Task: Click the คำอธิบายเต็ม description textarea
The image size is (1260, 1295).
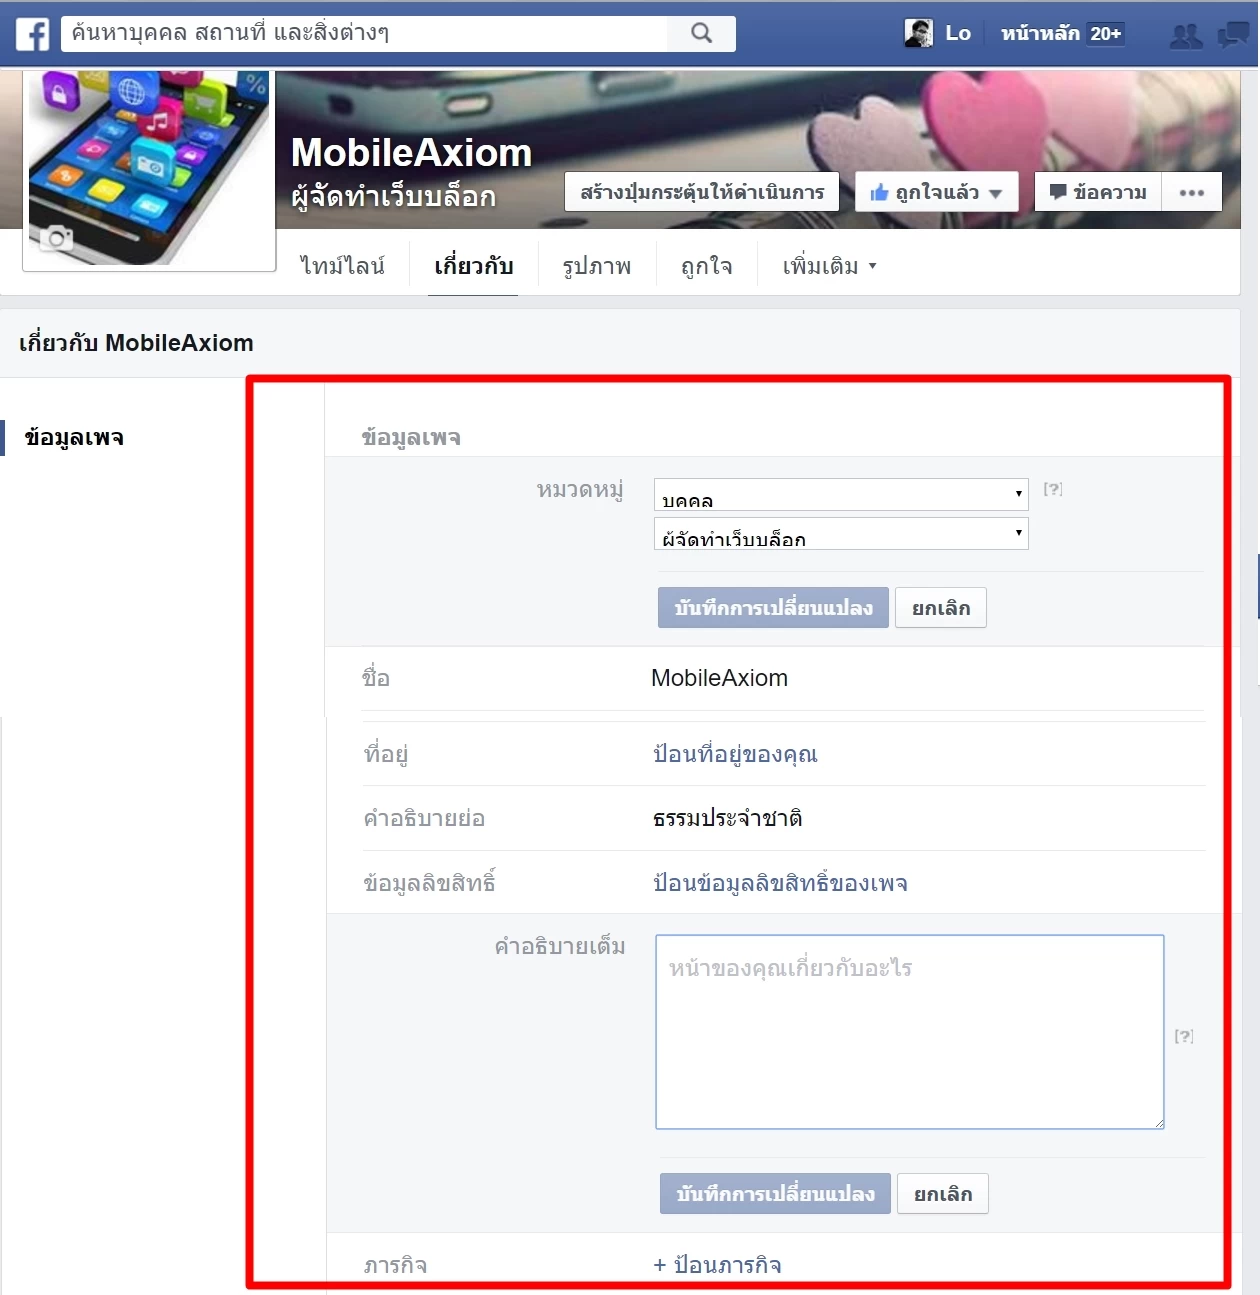Action: [910, 1032]
